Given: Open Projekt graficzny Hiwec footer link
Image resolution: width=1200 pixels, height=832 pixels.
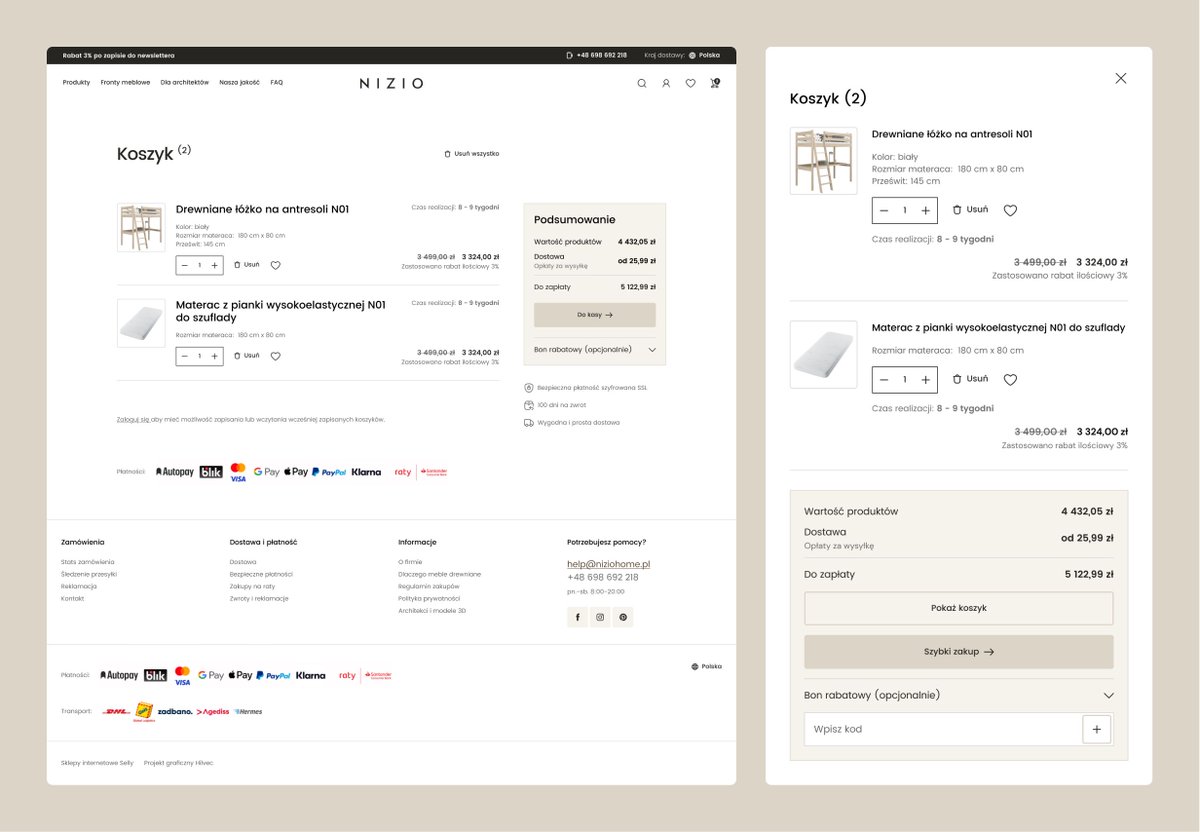Looking at the screenshot, I should 178,763.
